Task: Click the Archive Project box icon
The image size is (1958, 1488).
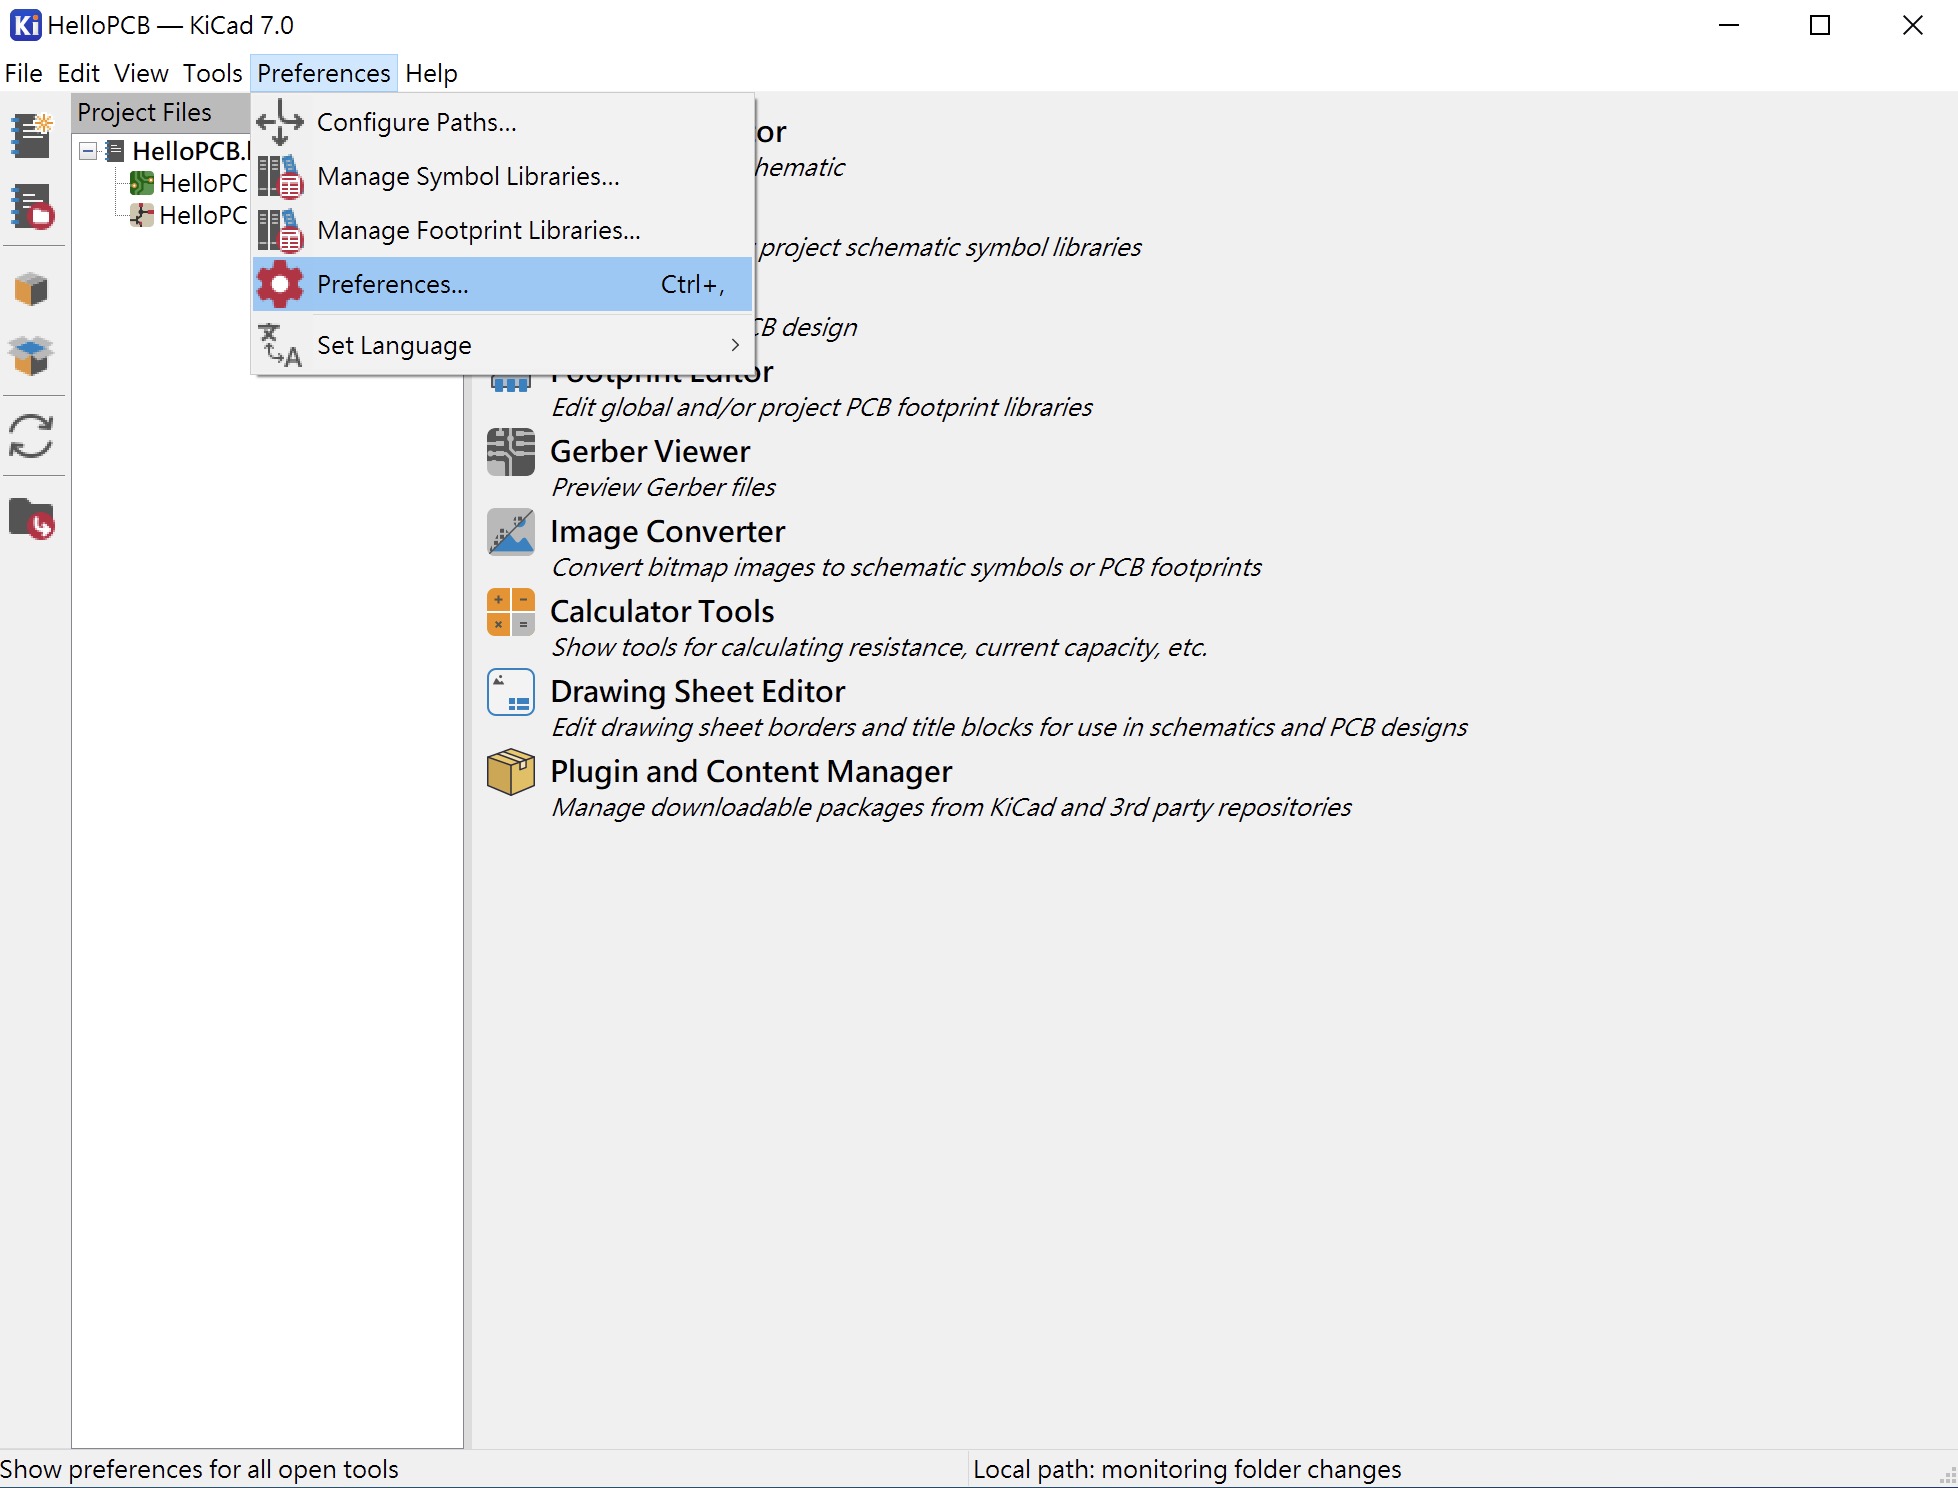Action: [x=32, y=289]
